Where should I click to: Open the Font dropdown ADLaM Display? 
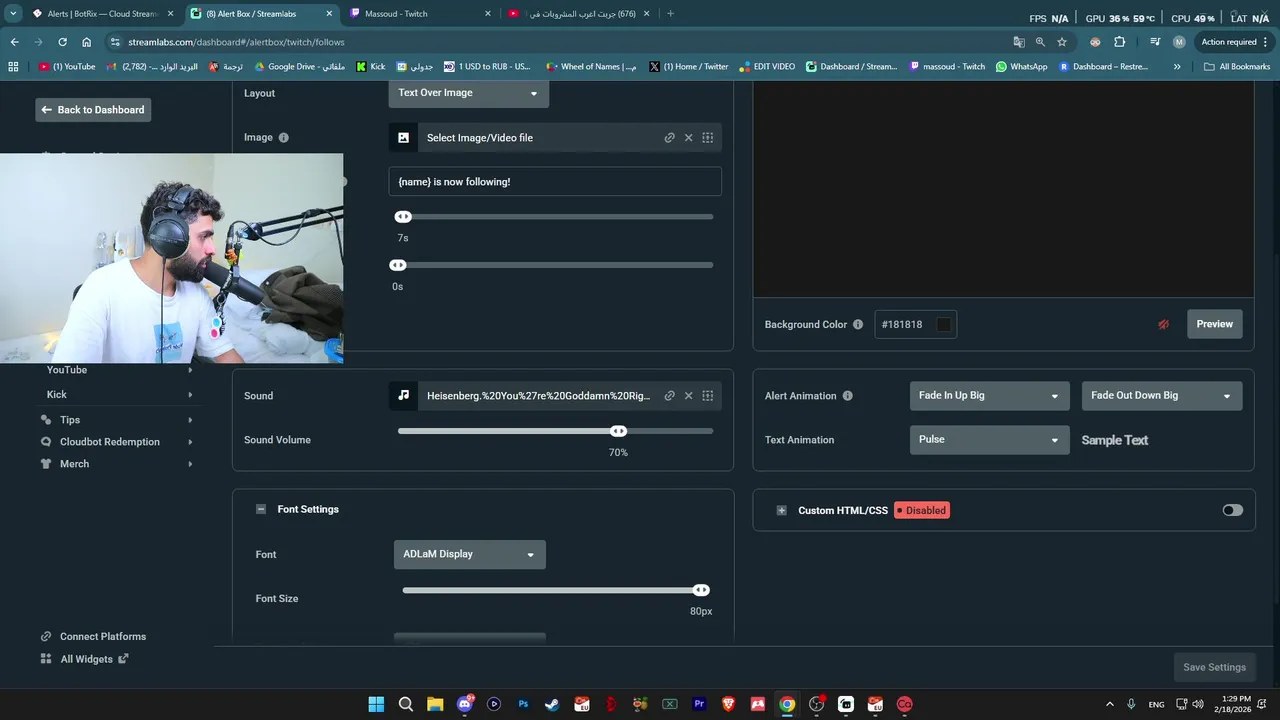[470, 554]
